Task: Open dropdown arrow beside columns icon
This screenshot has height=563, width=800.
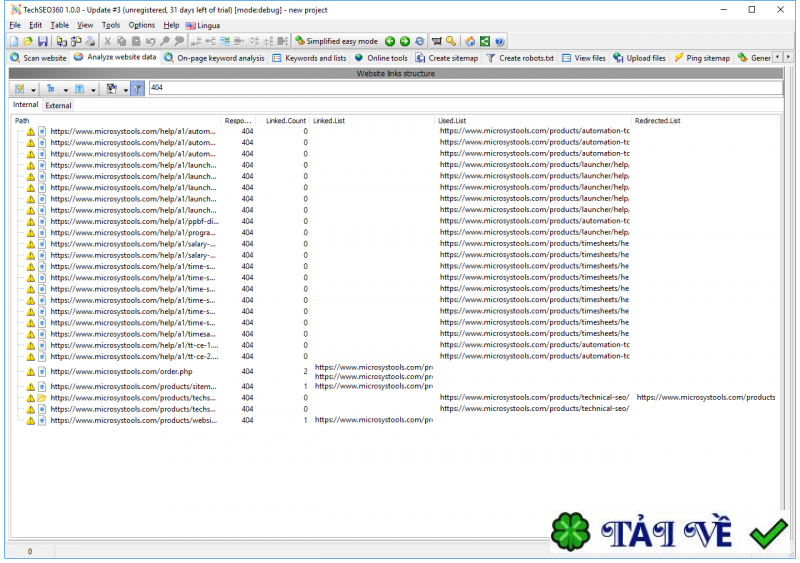Action: pos(93,90)
